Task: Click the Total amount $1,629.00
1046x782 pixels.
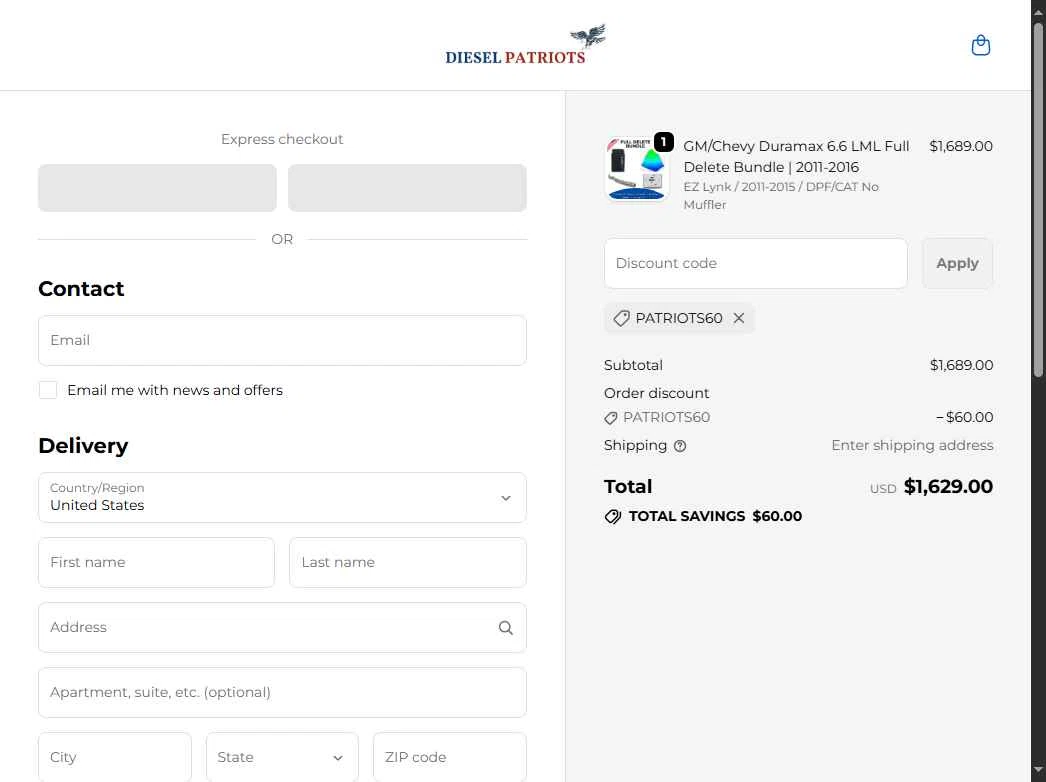Action: point(948,486)
